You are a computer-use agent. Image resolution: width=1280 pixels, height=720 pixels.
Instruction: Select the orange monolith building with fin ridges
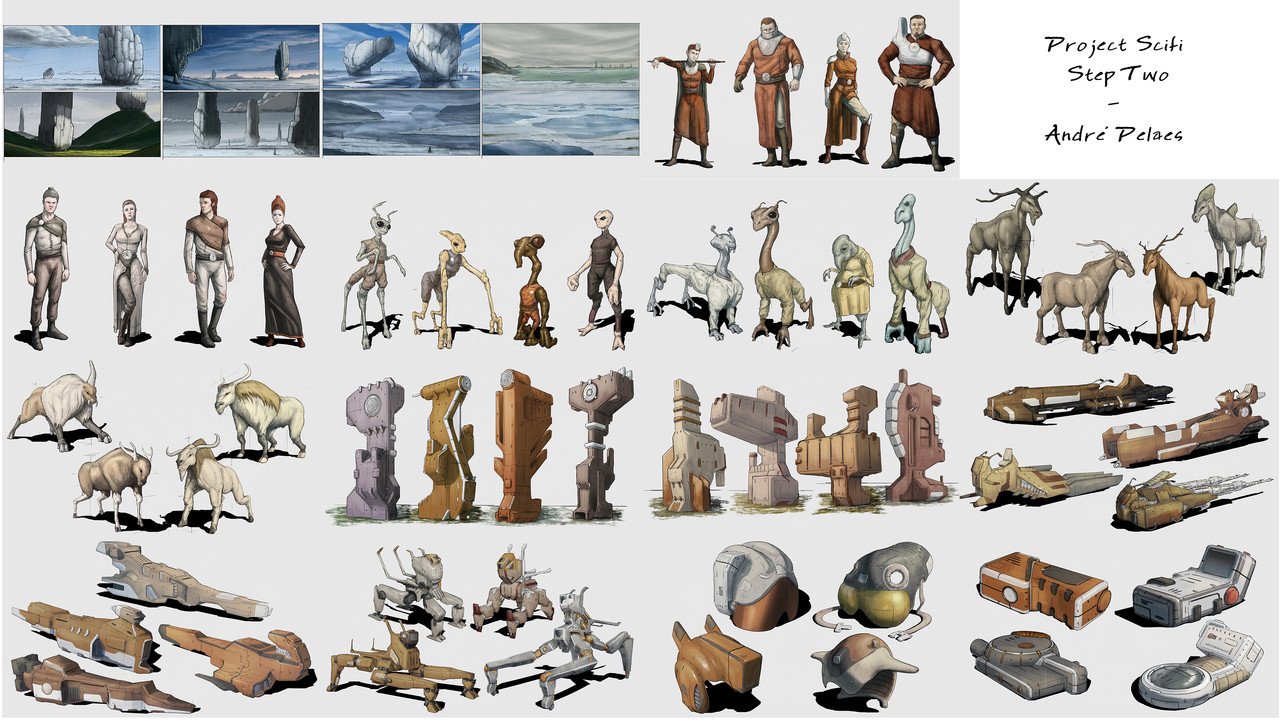(x=523, y=444)
